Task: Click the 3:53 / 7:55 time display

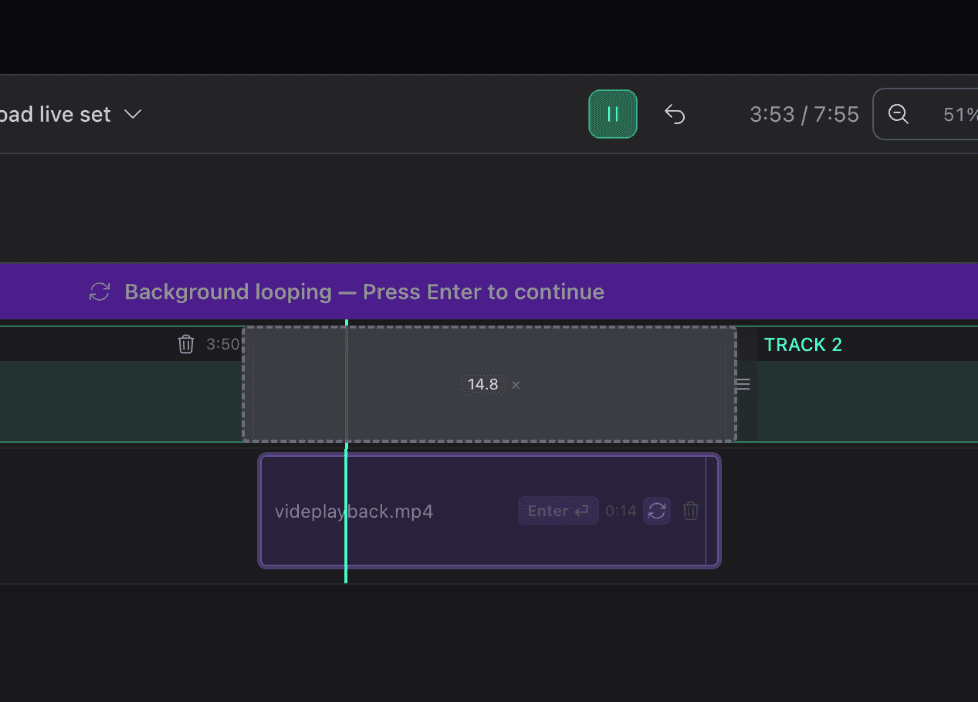Action: click(804, 114)
